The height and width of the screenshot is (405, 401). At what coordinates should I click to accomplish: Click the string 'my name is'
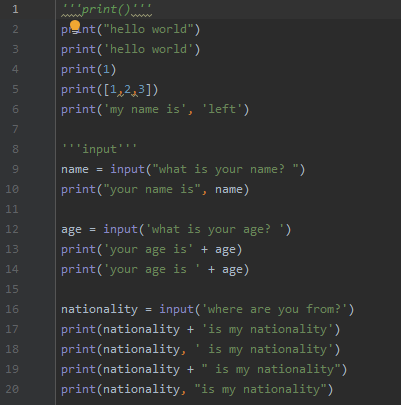pos(145,109)
